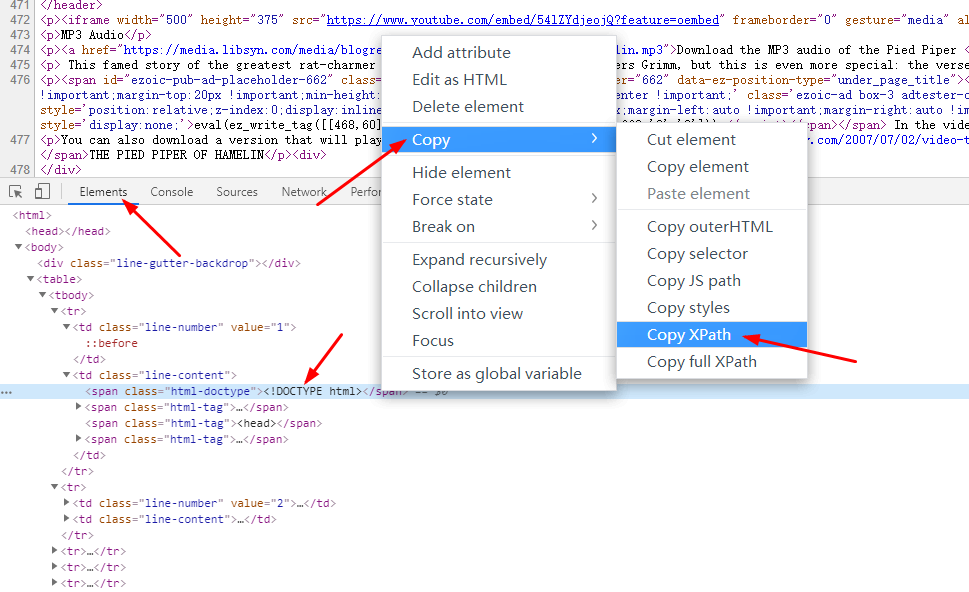Viewport: 969px width, 592px height.
Task: Open the Sources tab
Action: [236, 191]
